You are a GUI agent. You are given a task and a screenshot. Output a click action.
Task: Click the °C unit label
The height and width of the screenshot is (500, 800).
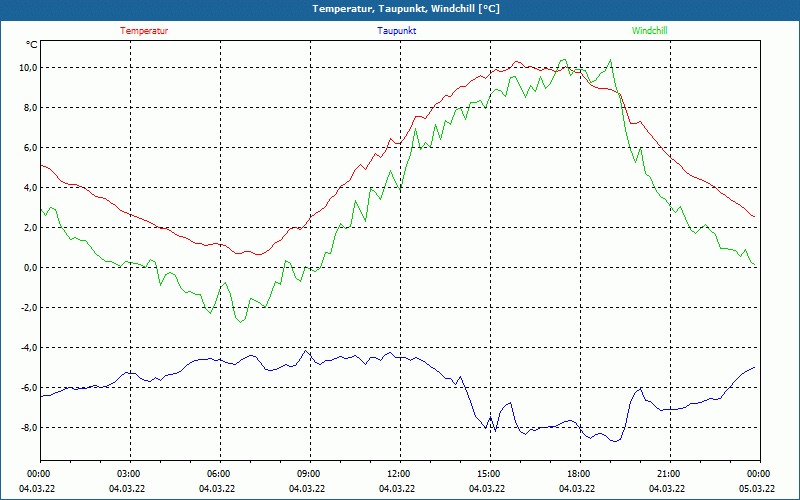(x=32, y=45)
